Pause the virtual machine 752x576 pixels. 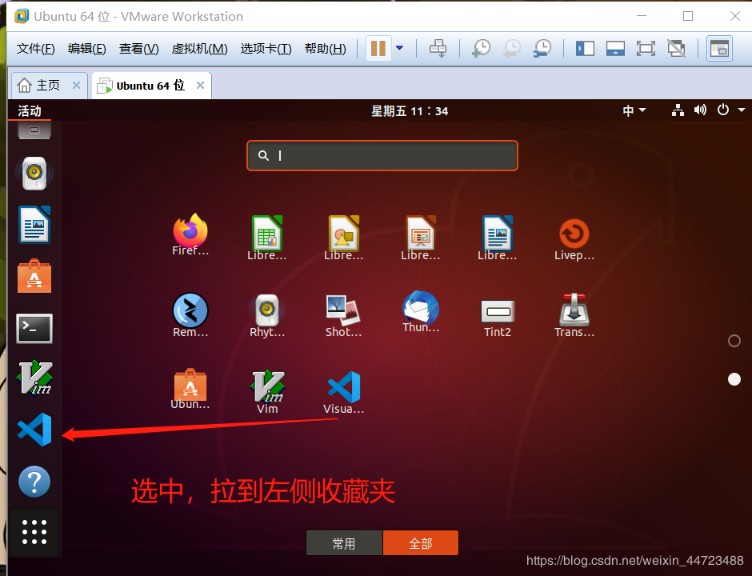(378, 48)
